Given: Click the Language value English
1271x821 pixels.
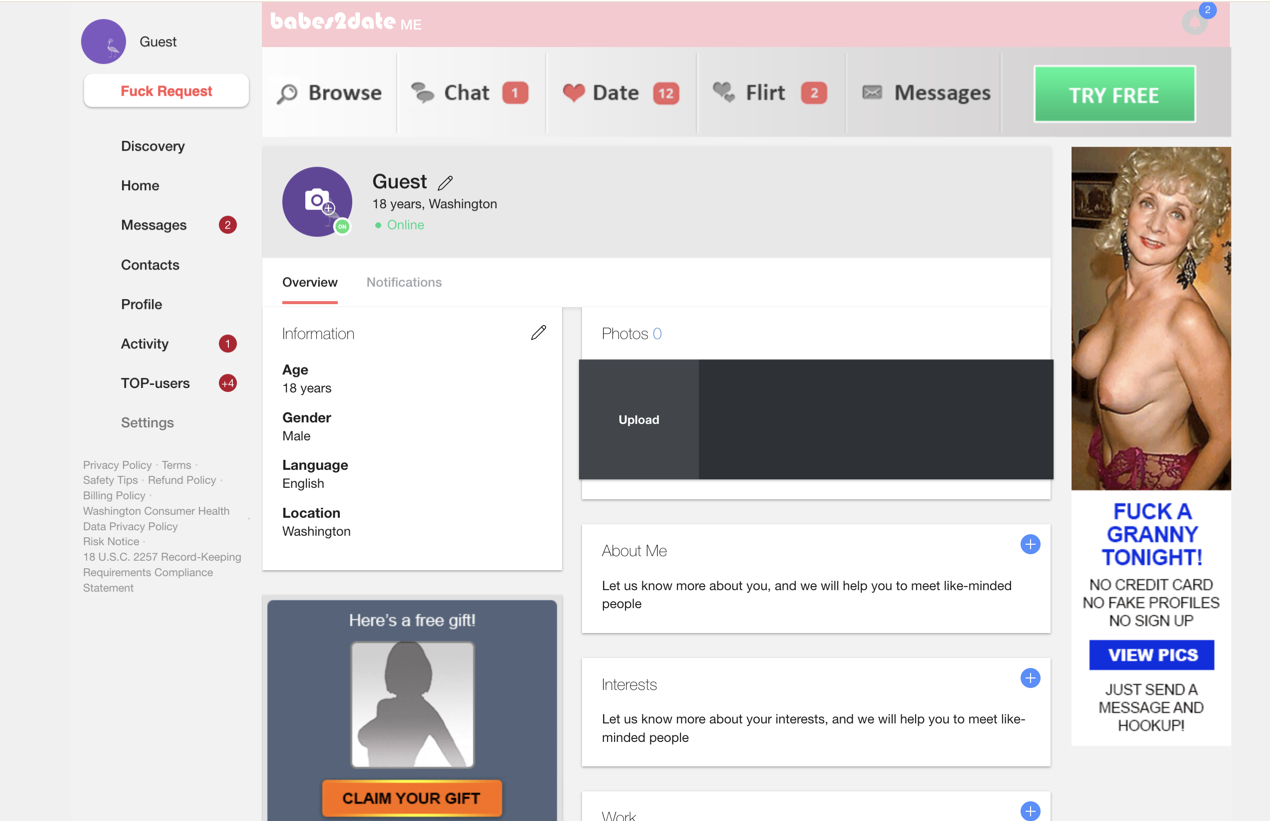Looking at the screenshot, I should point(303,483).
